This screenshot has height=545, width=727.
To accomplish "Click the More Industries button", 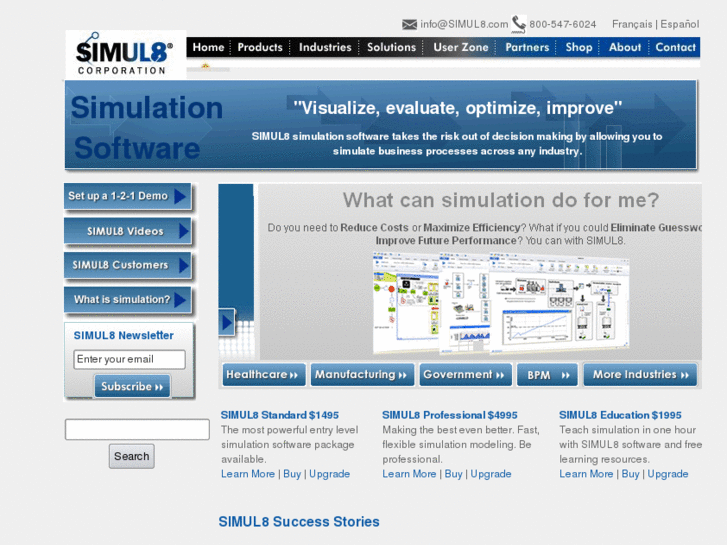I will point(640,375).
